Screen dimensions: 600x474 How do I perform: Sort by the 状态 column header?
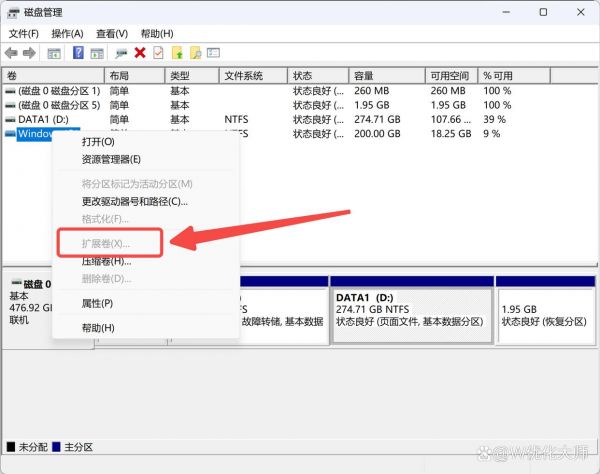coord(318,76)
